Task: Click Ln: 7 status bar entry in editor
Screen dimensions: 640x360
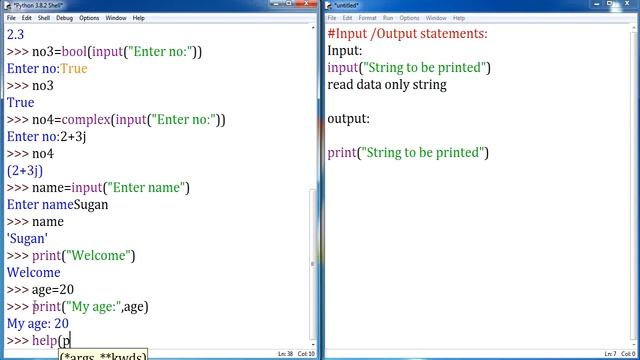Action: click(610, 354)
